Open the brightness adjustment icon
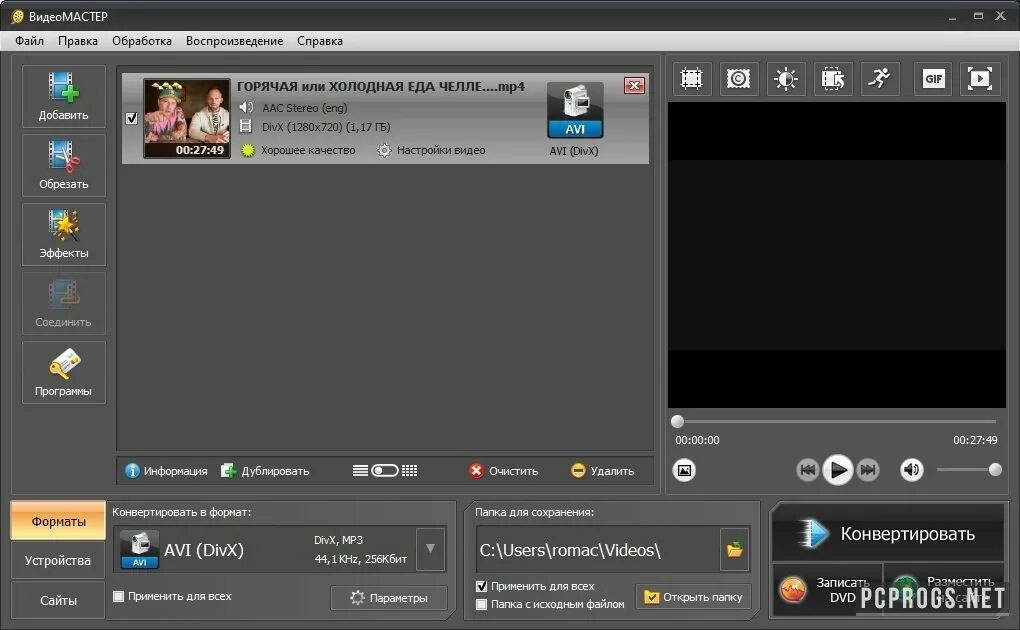The height and width of the screenshot is (630, 1020). point(786,79)
